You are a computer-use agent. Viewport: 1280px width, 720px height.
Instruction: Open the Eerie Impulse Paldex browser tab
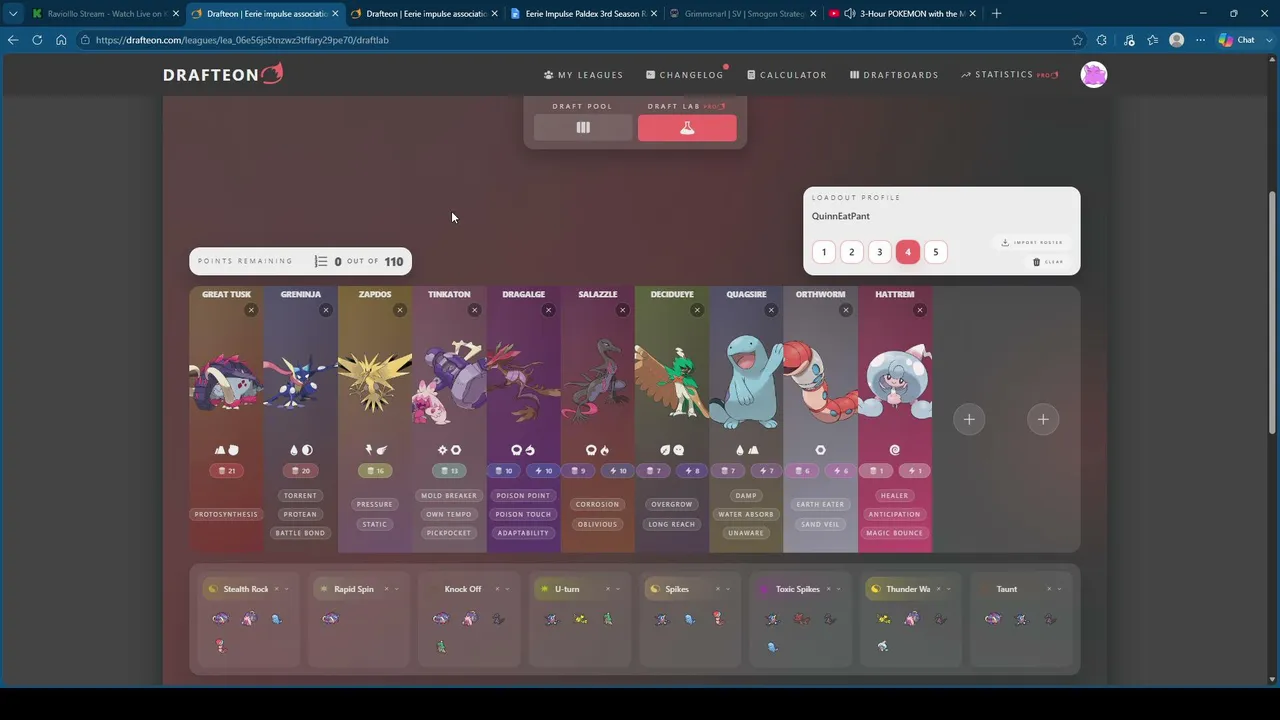(582, 14)
